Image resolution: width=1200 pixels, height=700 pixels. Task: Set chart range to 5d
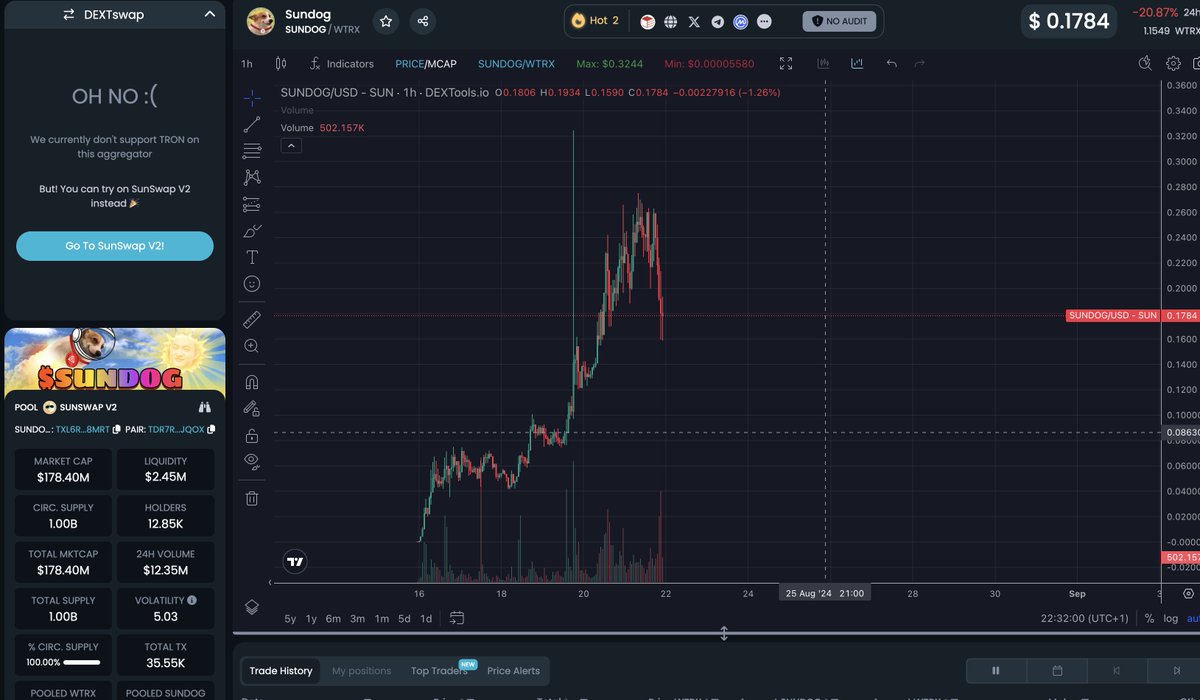click(404, 618)
